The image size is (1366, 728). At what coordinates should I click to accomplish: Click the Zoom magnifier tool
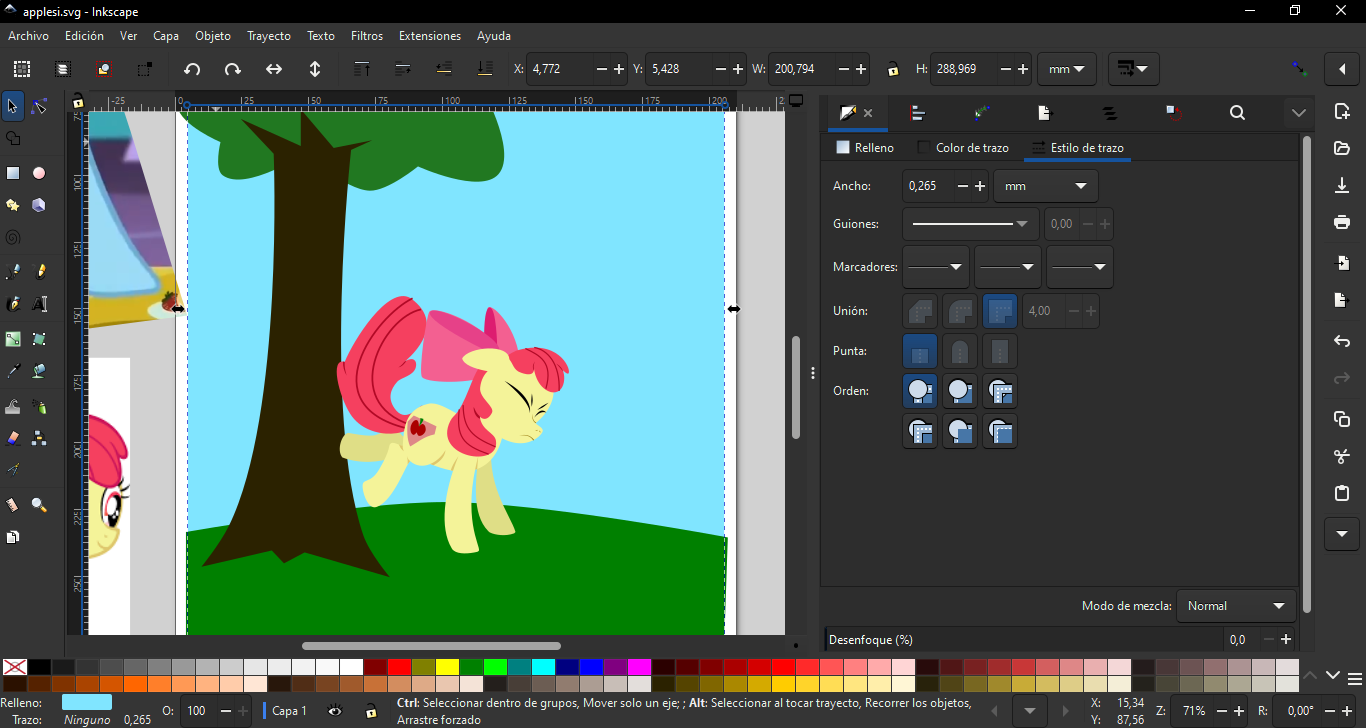39,505
